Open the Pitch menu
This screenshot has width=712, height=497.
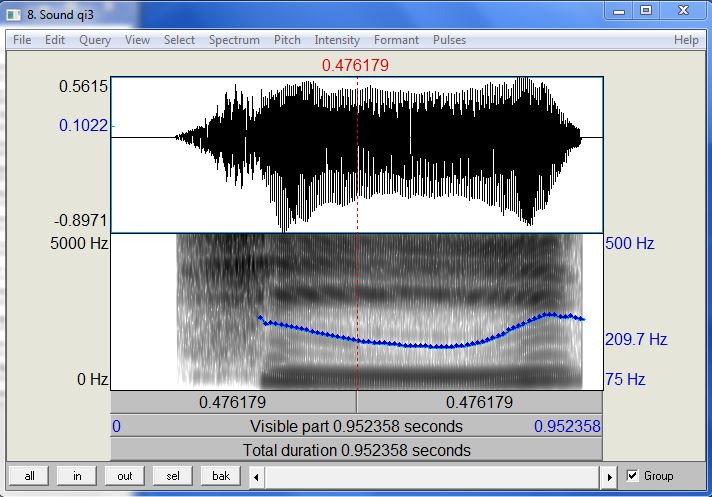point(287,40)
